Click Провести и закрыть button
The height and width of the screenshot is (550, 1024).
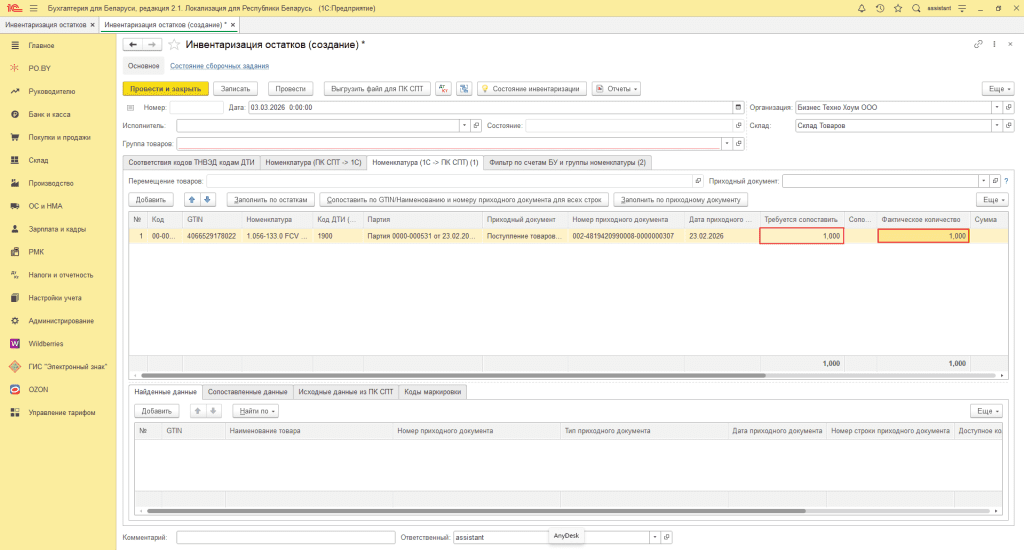[165, 89]
